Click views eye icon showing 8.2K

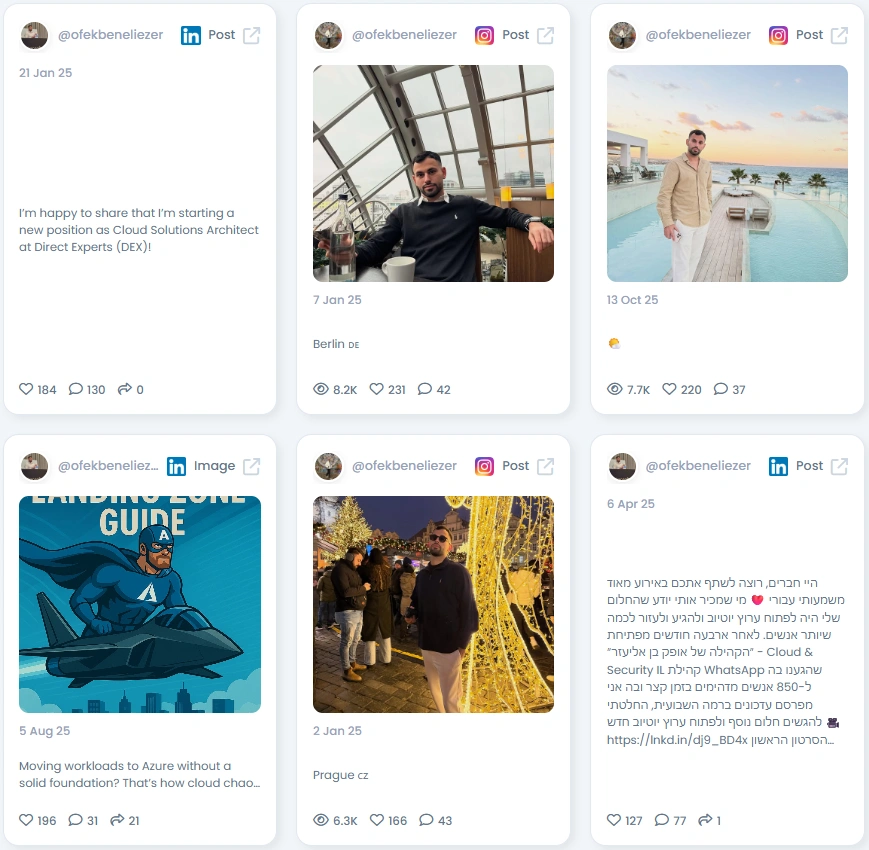point(321,389)
